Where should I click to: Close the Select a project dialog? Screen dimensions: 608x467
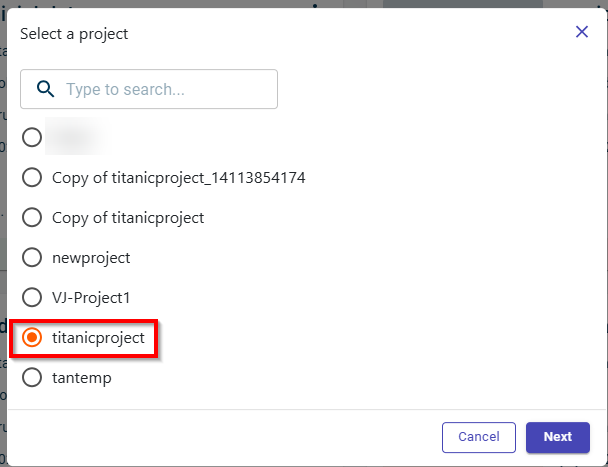[x=582, y=32]
